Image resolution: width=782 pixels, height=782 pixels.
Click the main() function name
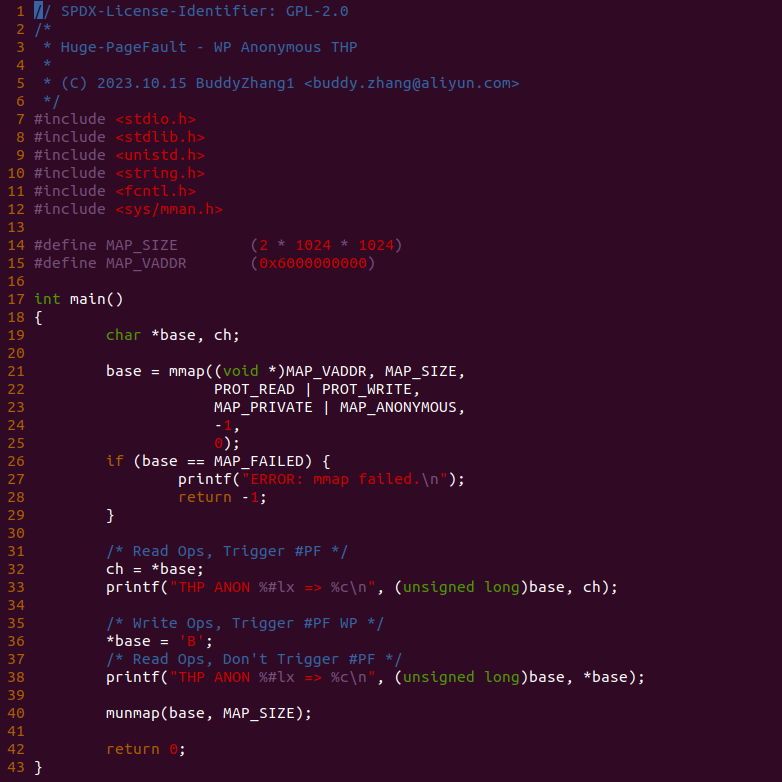click(x=96, y=299)
